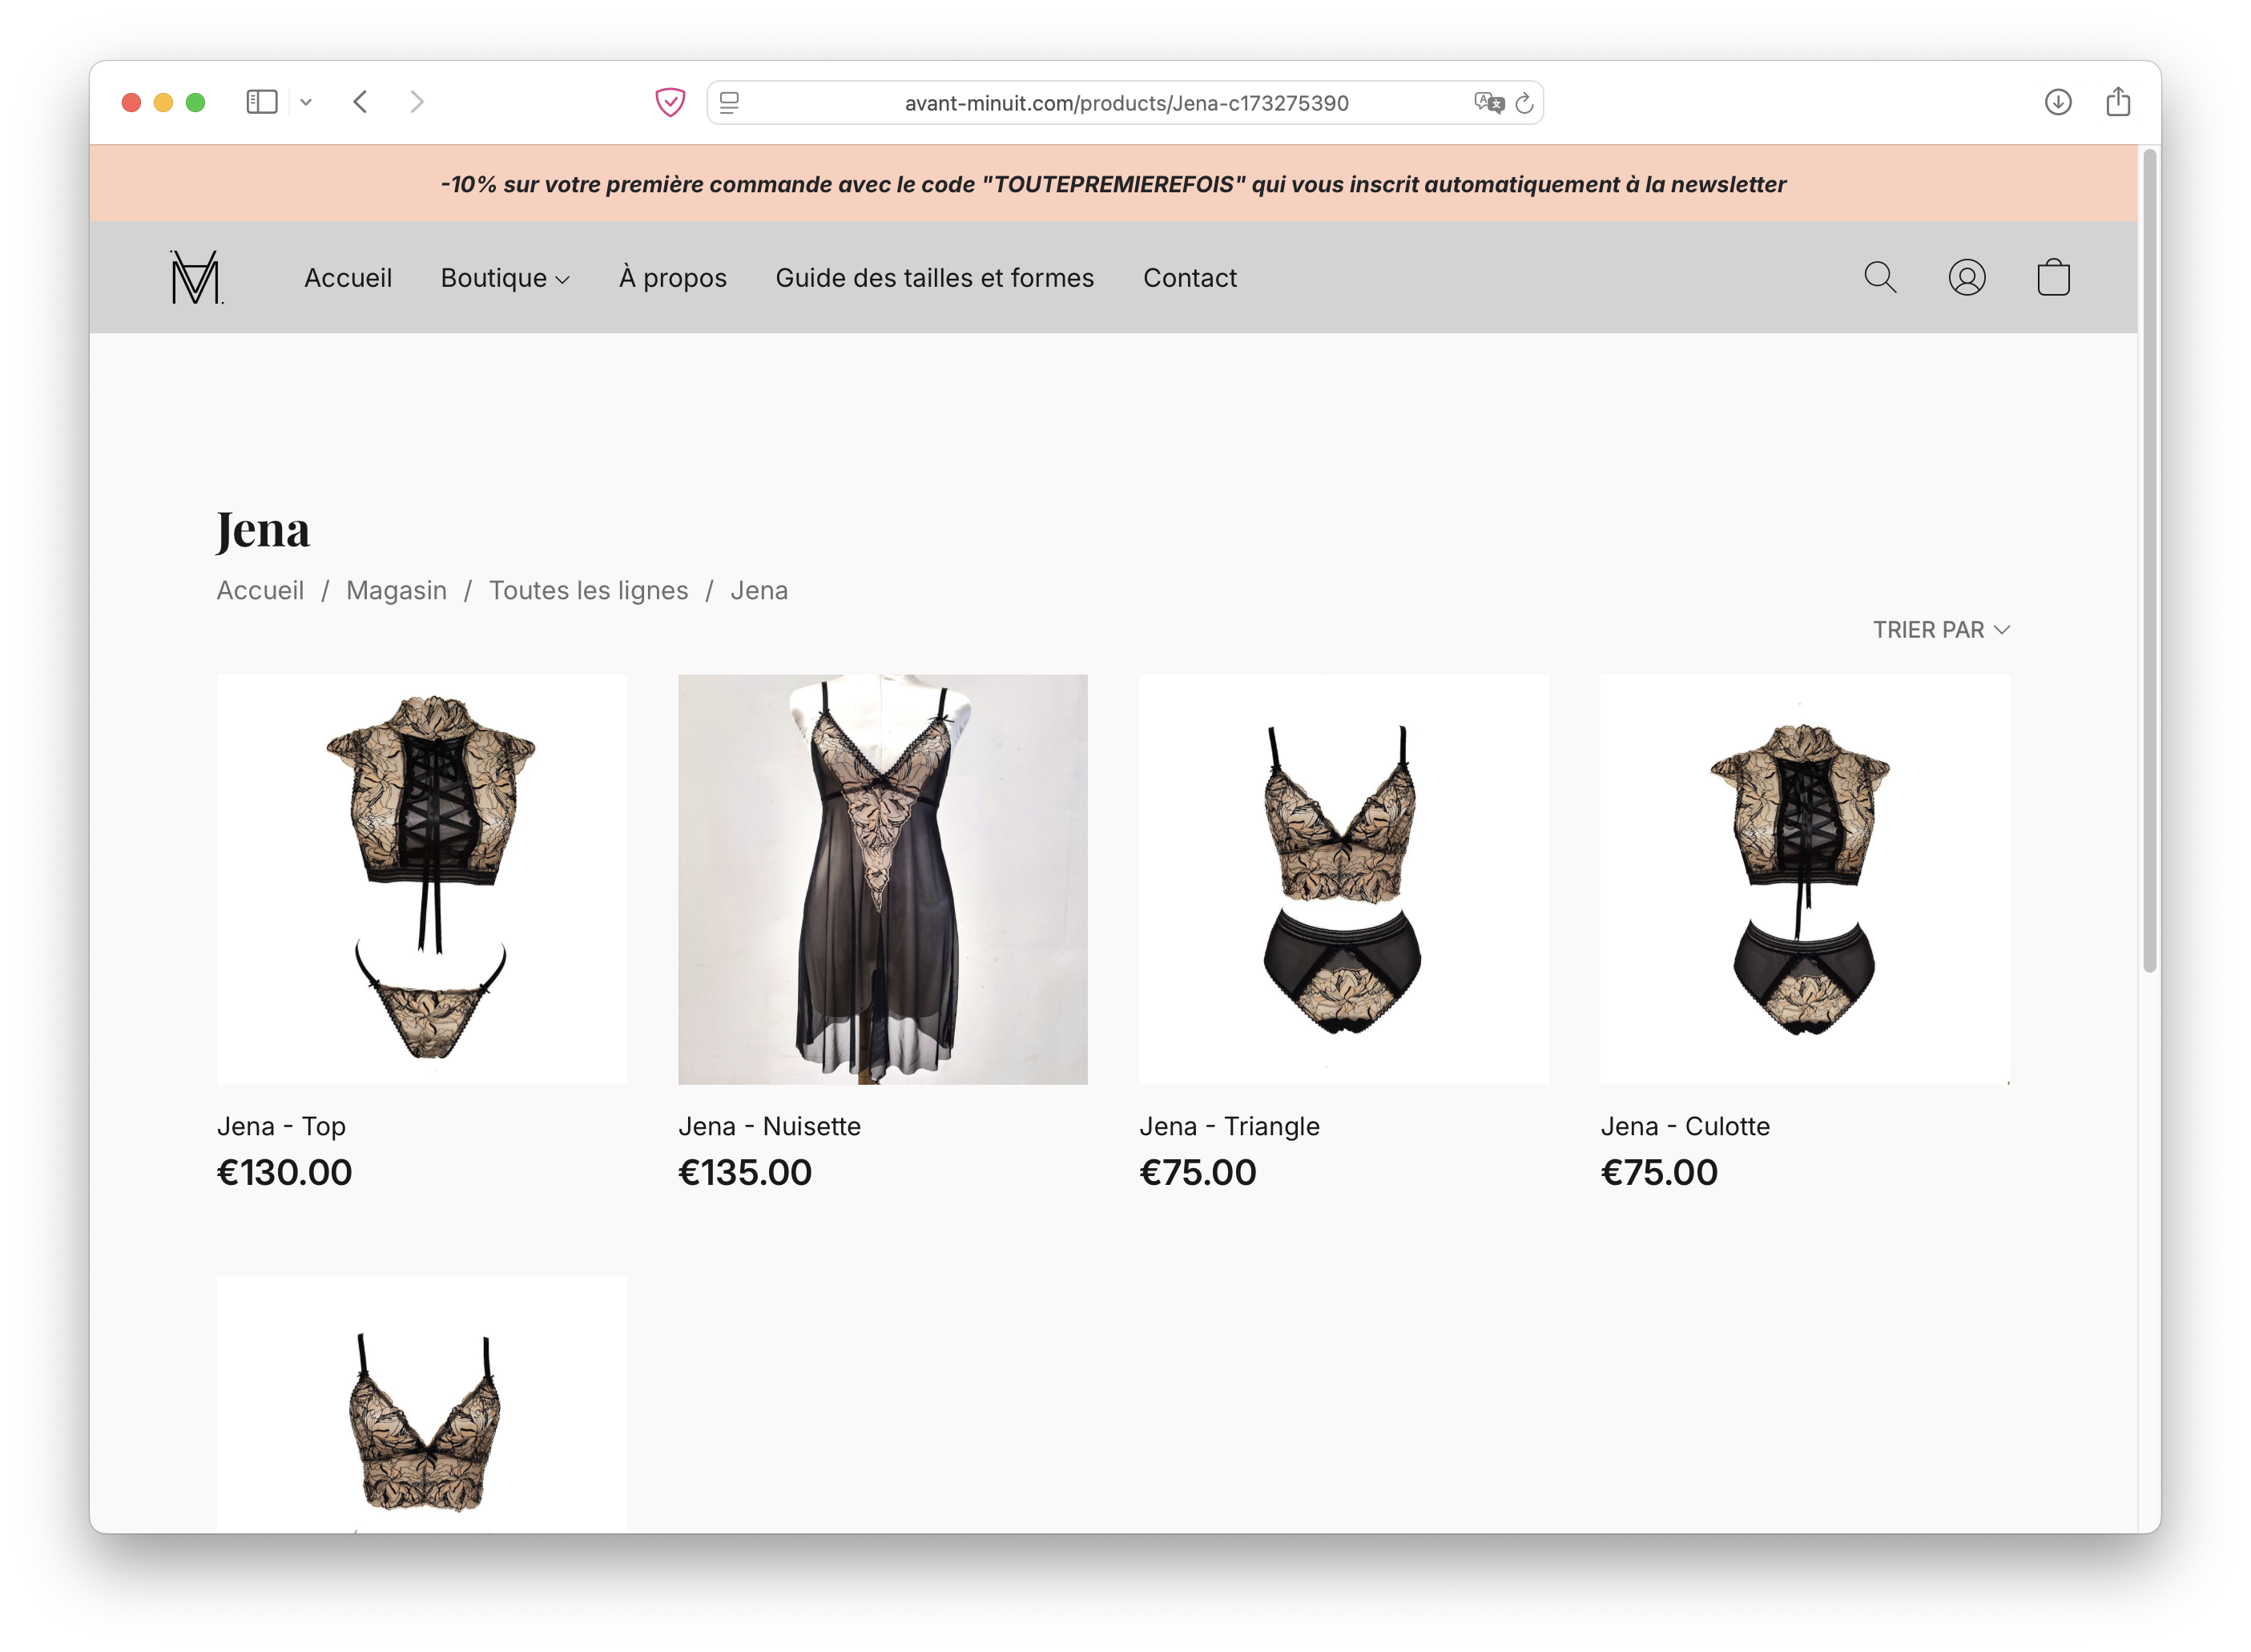Expand the sidebar tab group chevron

(x=306, y=102)
